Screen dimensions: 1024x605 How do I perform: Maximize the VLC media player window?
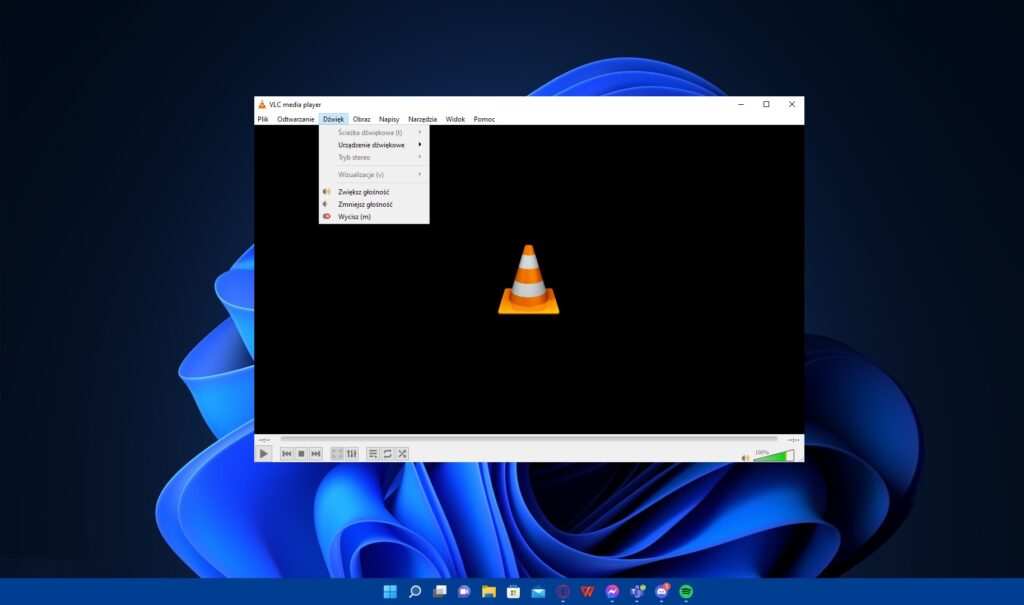[767, 105]
